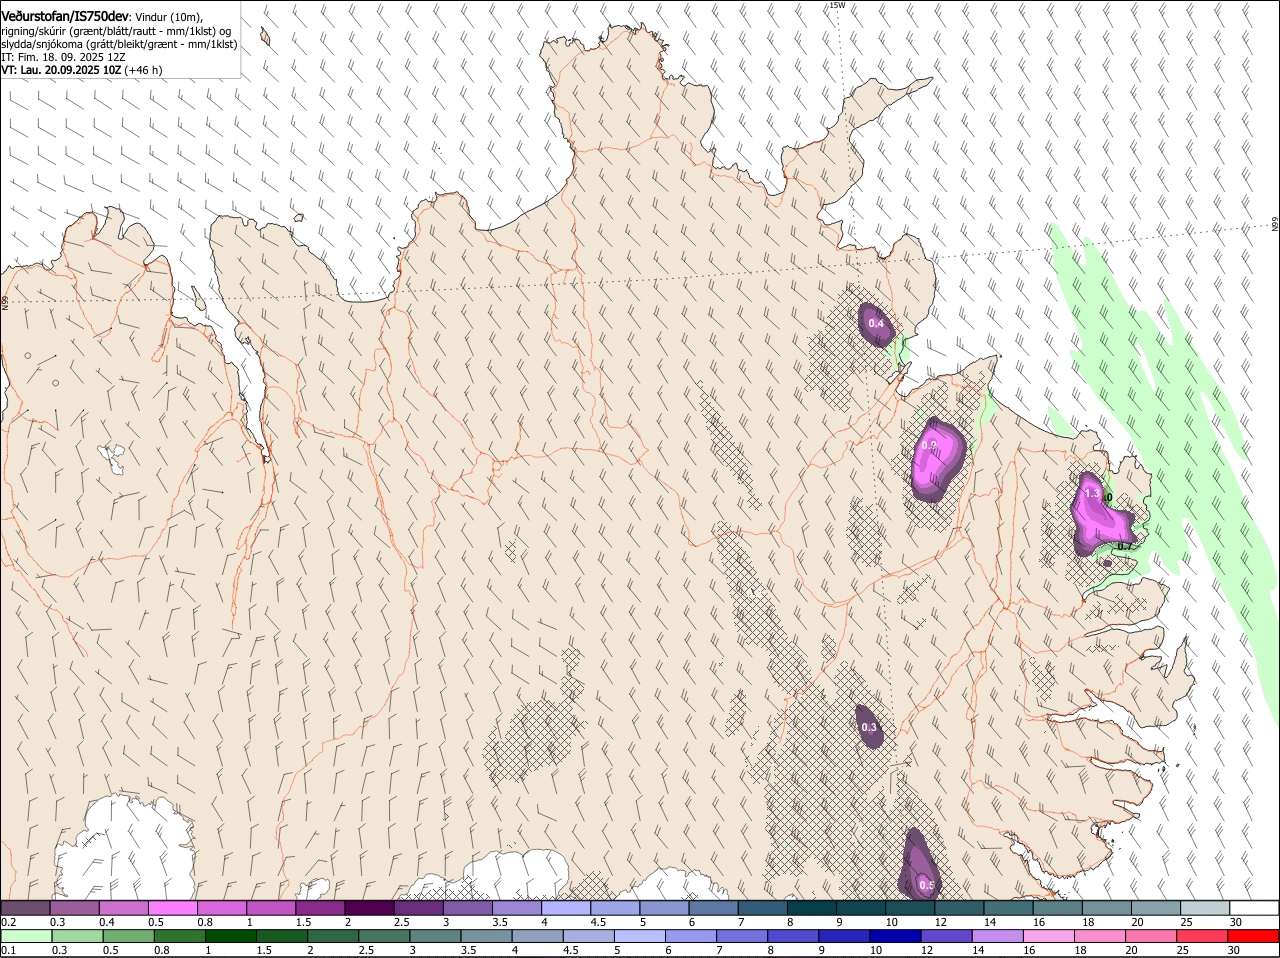Select the 0.3 value on the small purple patch
This screenshot has height=958, width=1280.
coord(869,728)
